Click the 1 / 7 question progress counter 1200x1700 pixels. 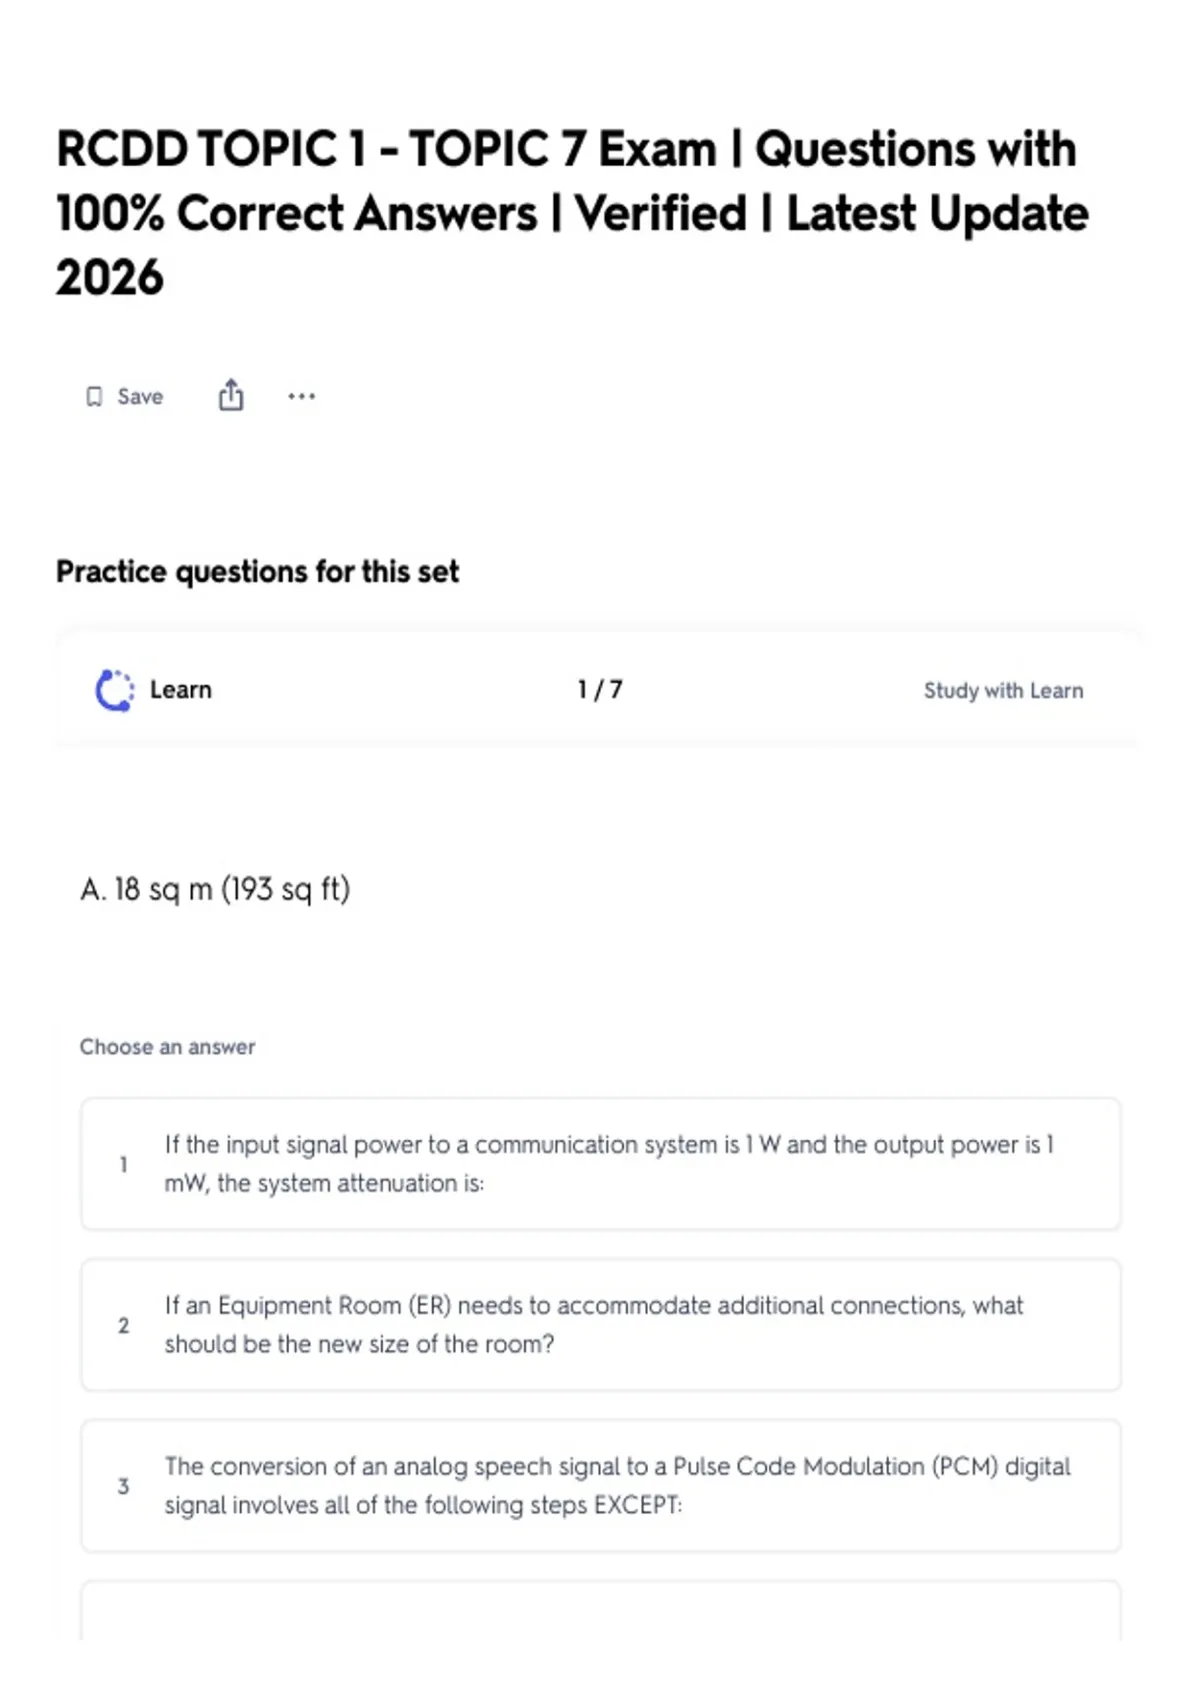click(600, 690)
